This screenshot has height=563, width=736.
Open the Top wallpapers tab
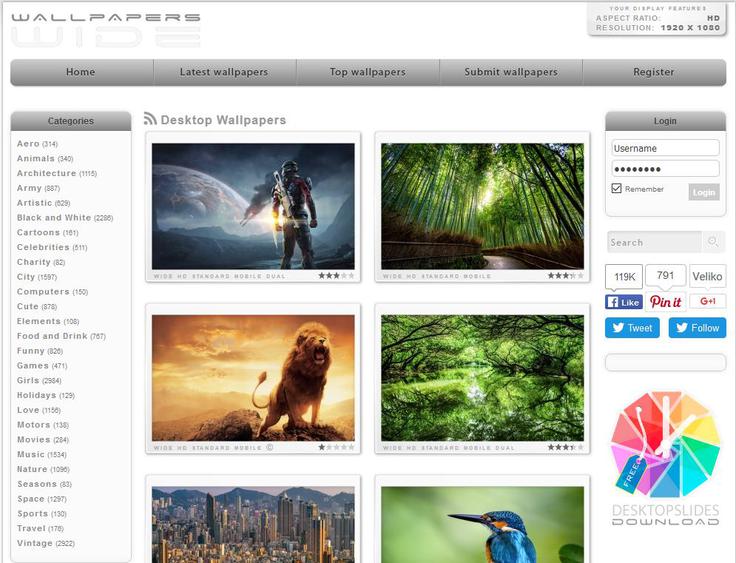368,72
